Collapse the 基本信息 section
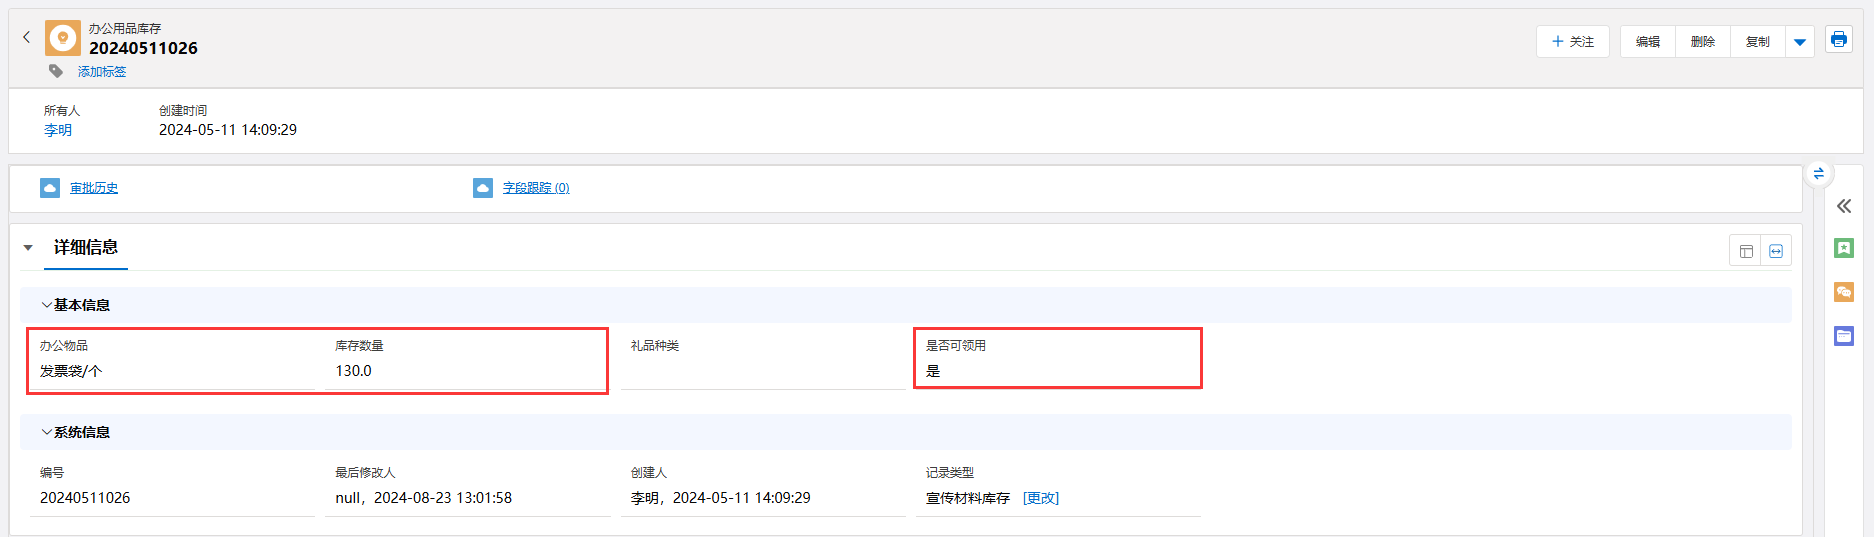Image resolution: width=1874 pixels, height=537 pixels. click(x=47, y=305)
